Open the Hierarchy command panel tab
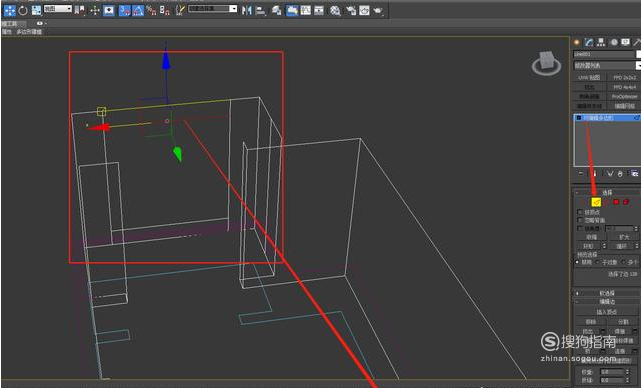 click(x=601, y=42)
